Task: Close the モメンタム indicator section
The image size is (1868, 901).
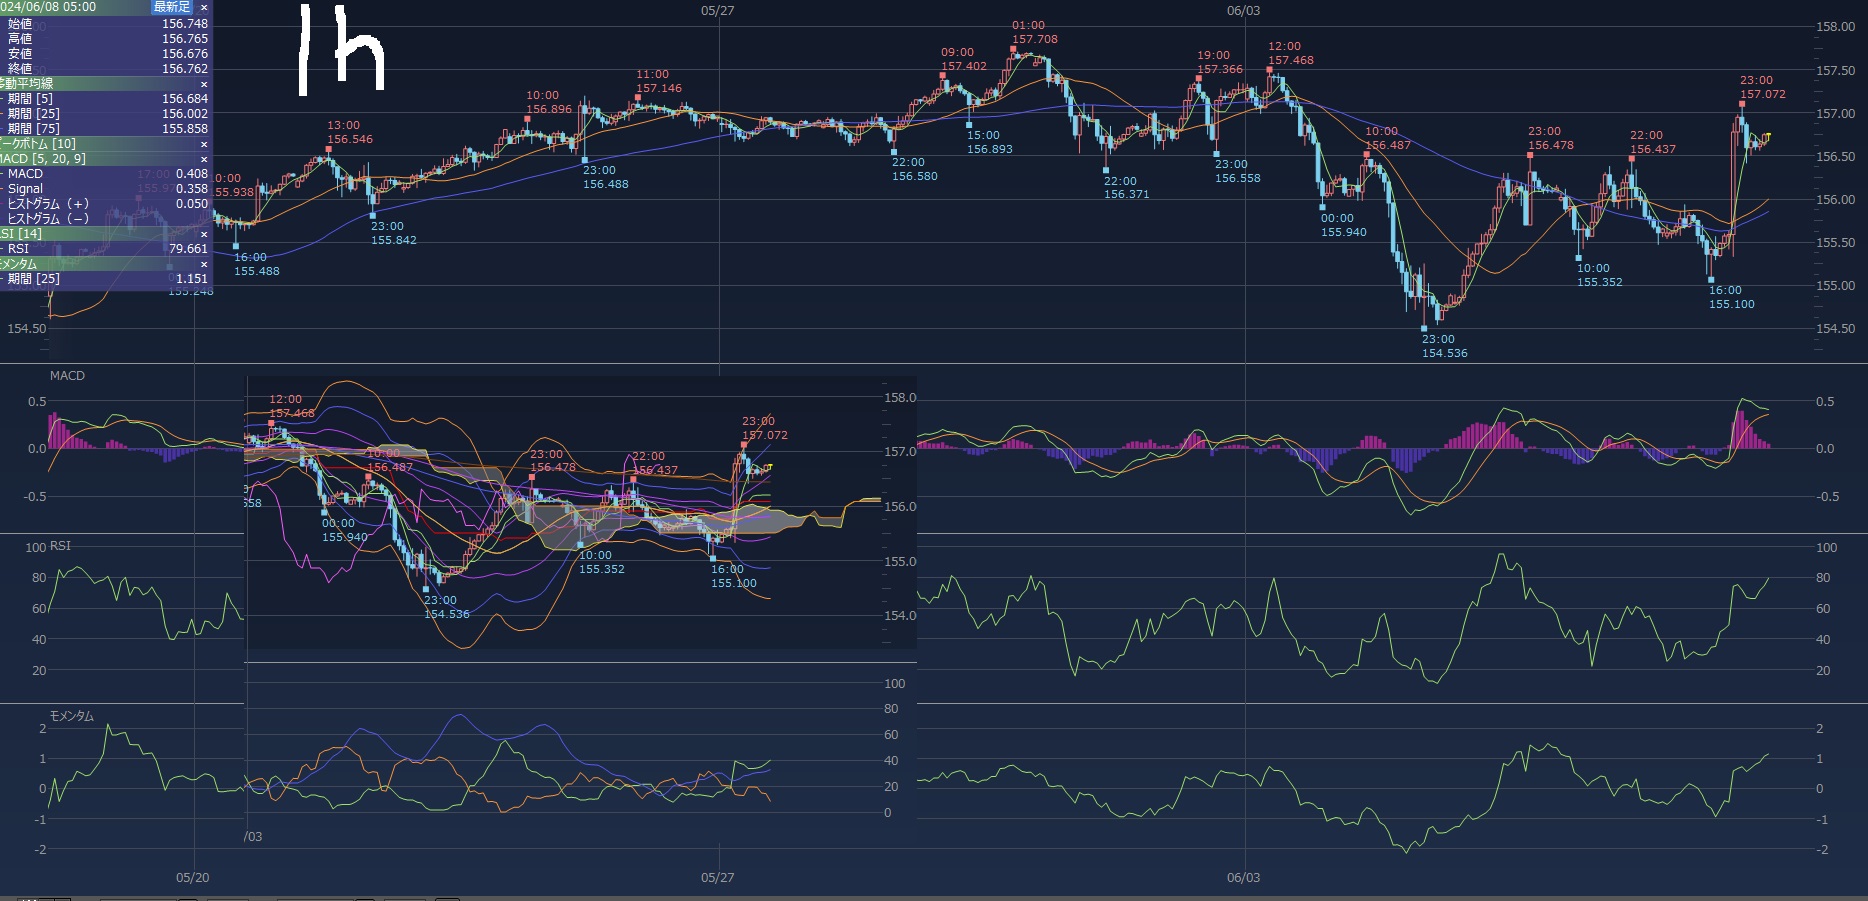Action: 204,264
